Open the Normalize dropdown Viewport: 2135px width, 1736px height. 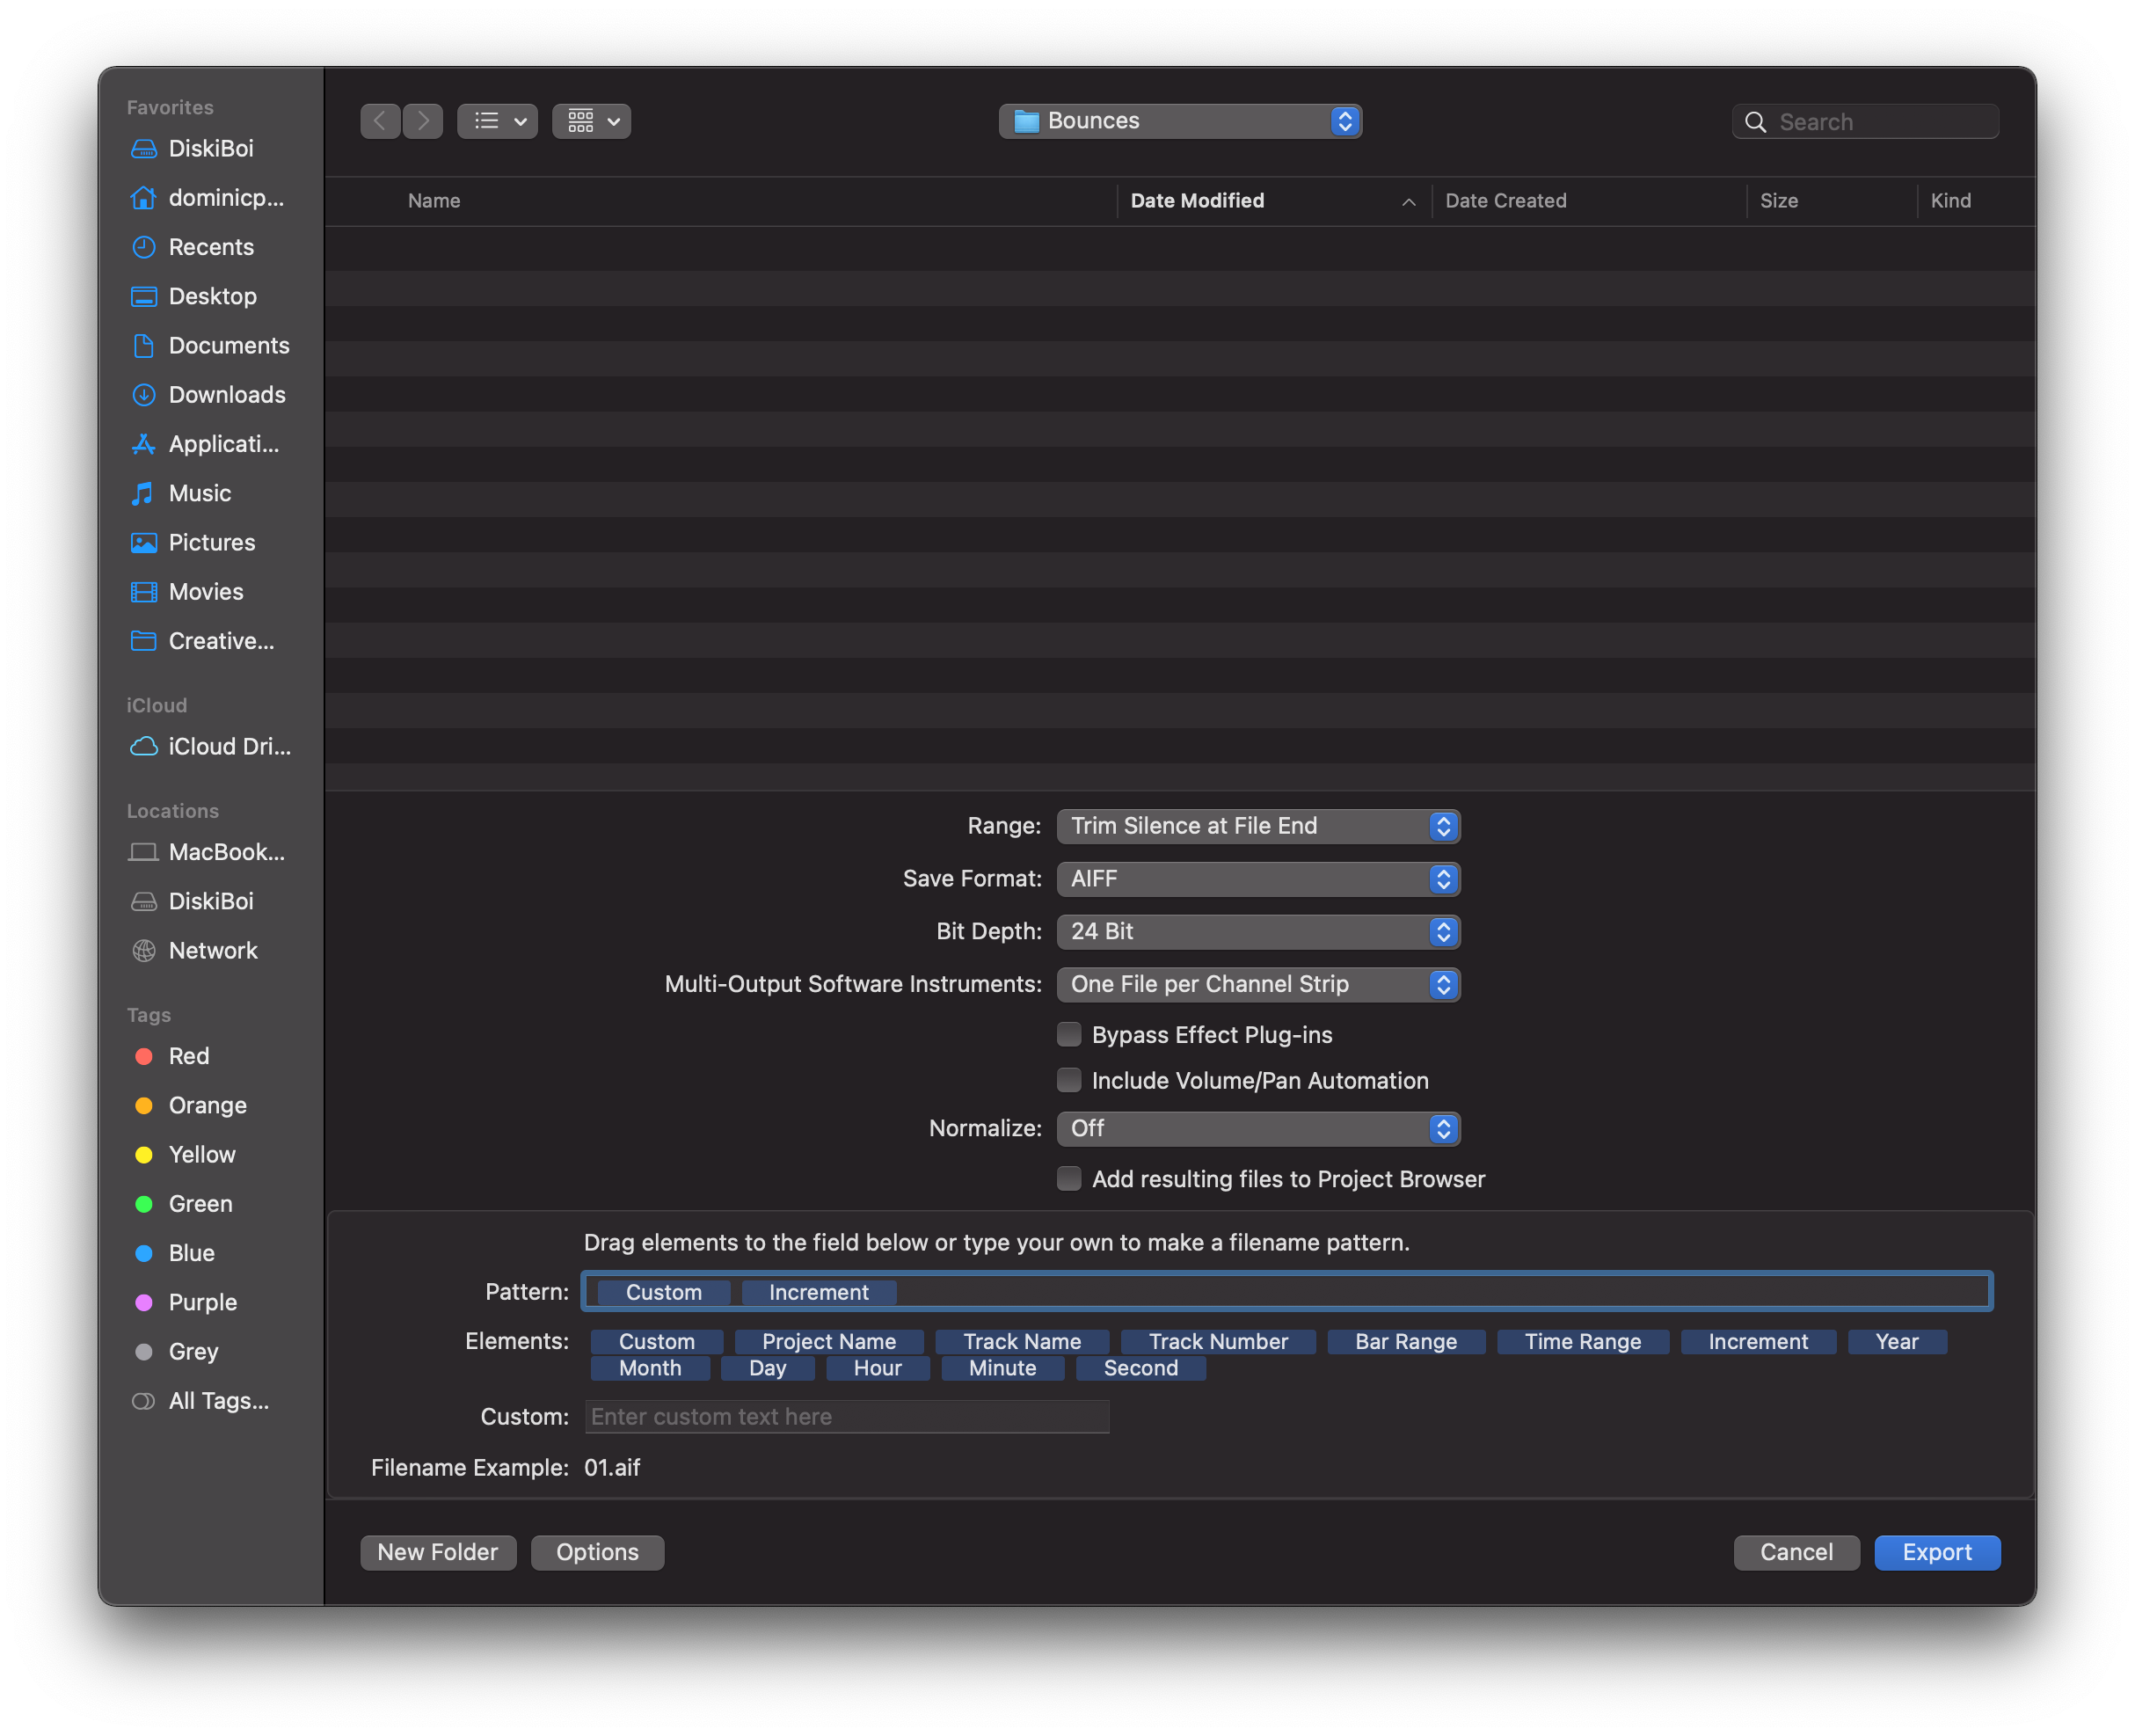(x=1257, y=1129)
